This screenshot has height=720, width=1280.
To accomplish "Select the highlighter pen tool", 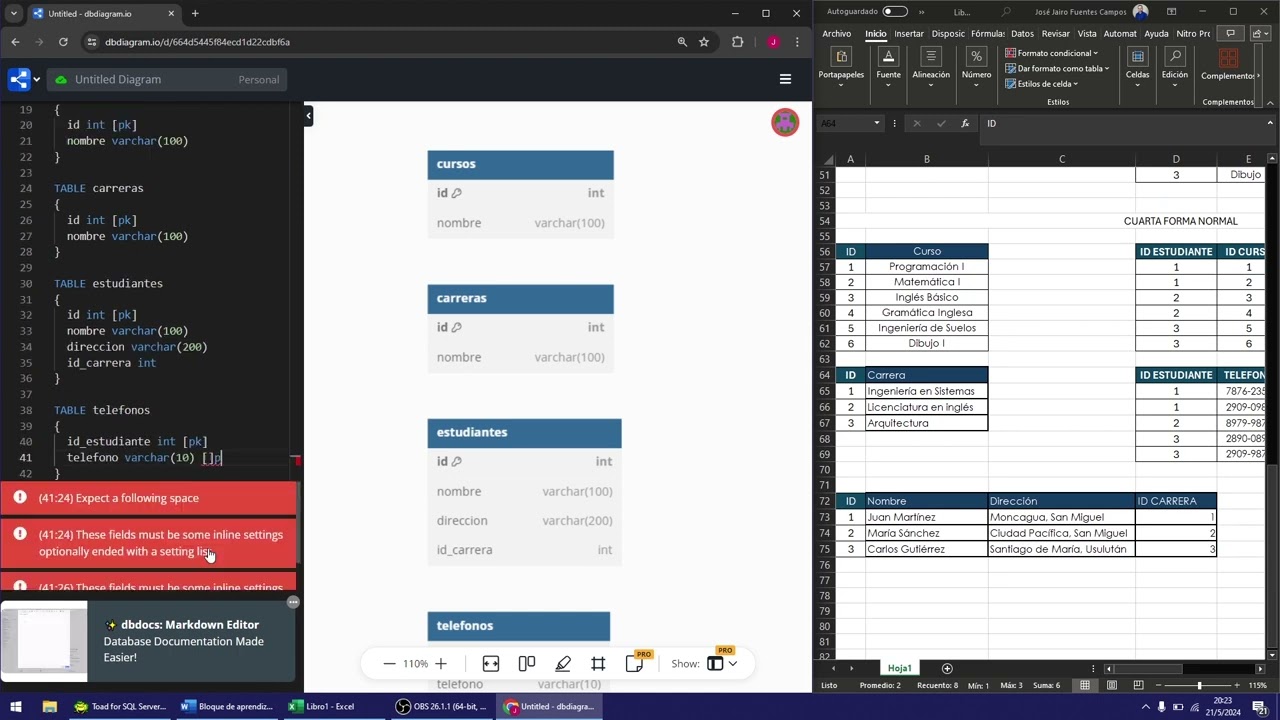I will point(563,663).
